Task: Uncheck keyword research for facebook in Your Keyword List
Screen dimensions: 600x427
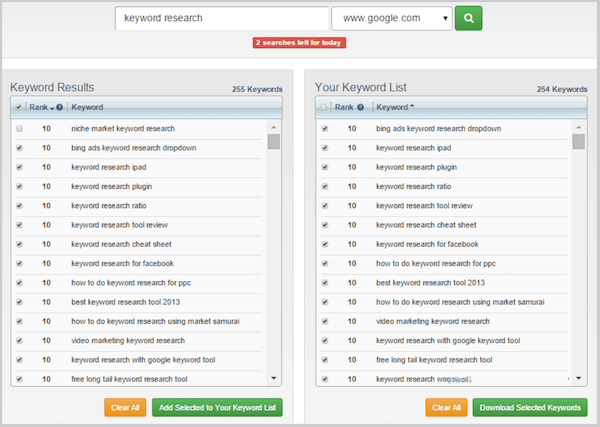Action: [325, 244]
